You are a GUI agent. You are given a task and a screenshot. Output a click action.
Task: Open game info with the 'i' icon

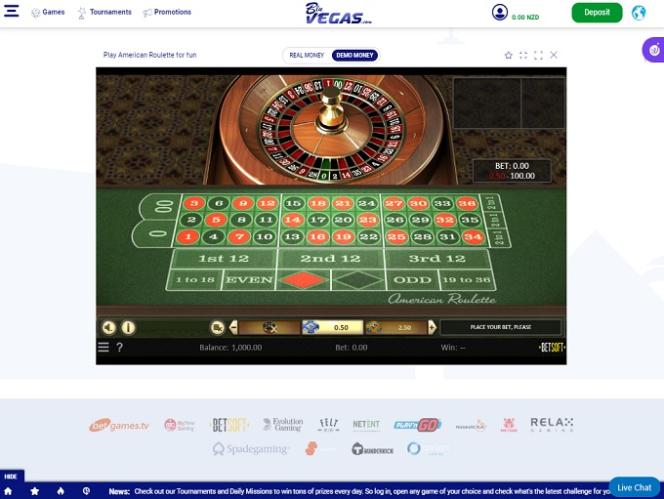tap(128, 327)
